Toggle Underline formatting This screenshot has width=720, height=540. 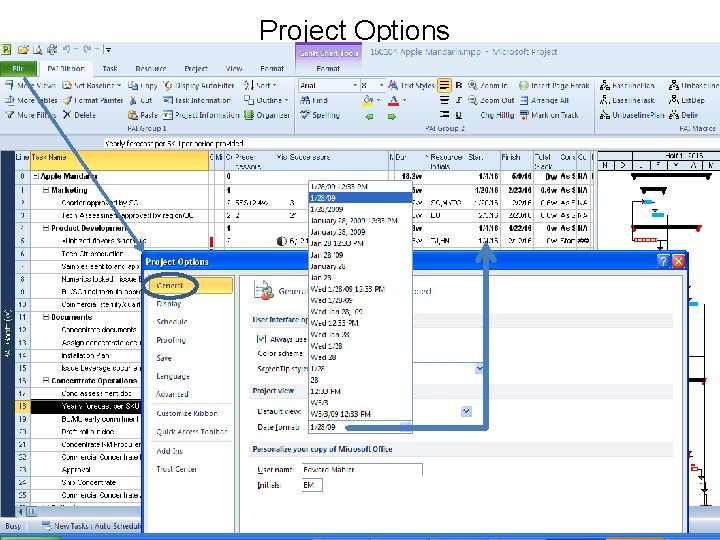458,115
